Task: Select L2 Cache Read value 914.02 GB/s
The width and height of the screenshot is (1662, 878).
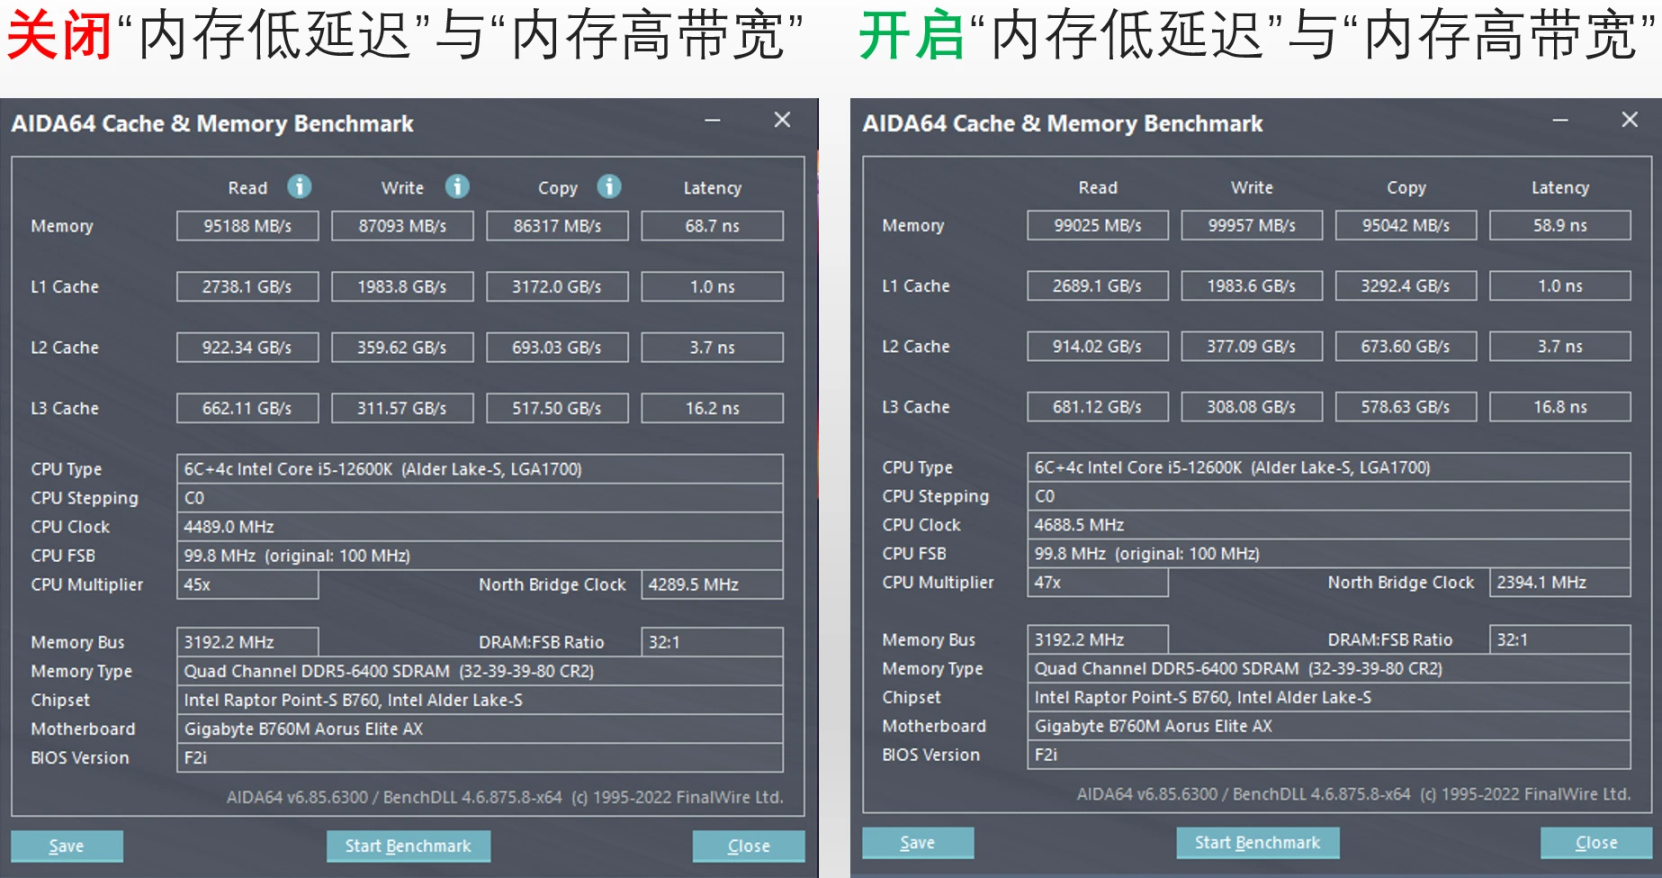Action: pos(1098,346)
